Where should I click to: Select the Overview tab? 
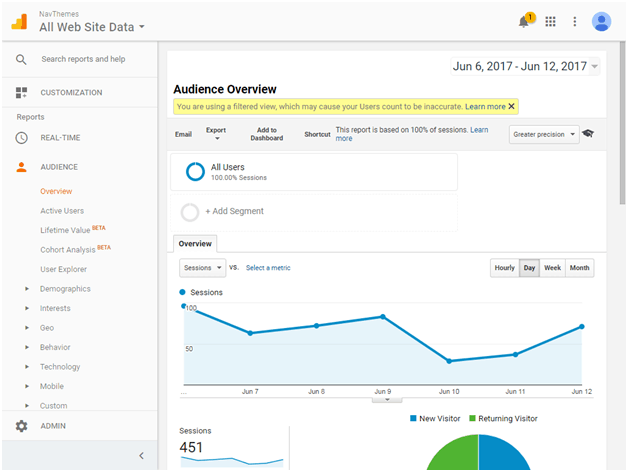click(195, 244)
